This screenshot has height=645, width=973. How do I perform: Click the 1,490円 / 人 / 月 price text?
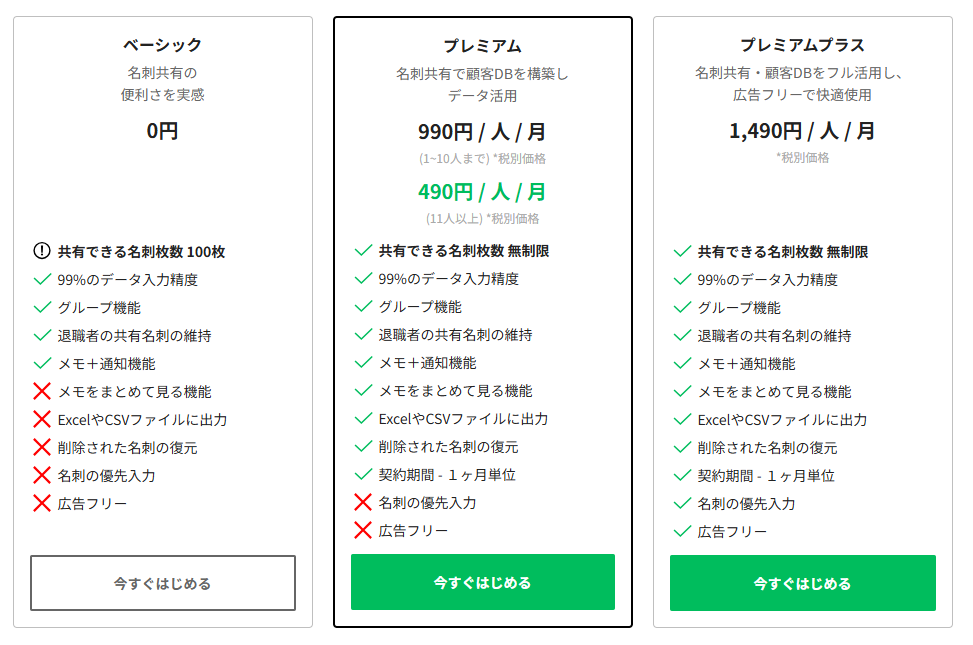click(x=802, y=131)
